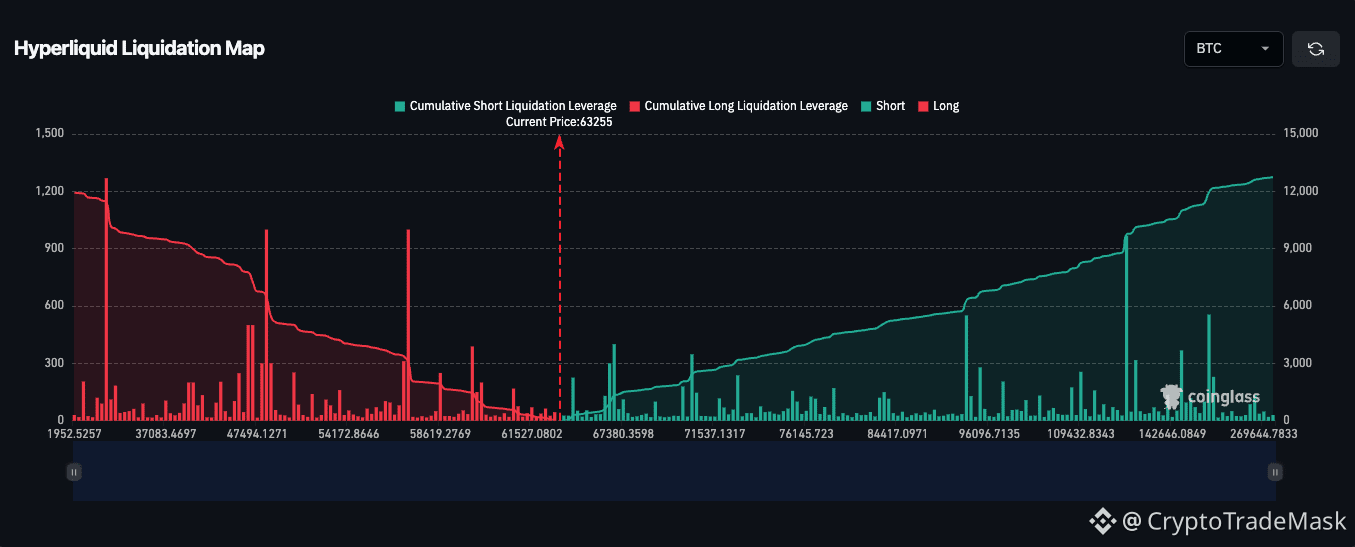Click left y-axis value 600

(55, 306)
